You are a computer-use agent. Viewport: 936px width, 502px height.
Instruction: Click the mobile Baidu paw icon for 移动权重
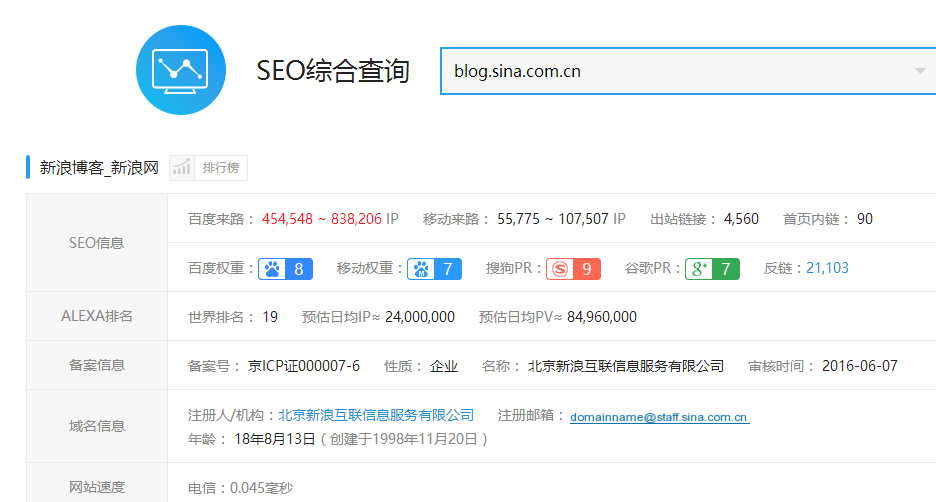point(421,269)
